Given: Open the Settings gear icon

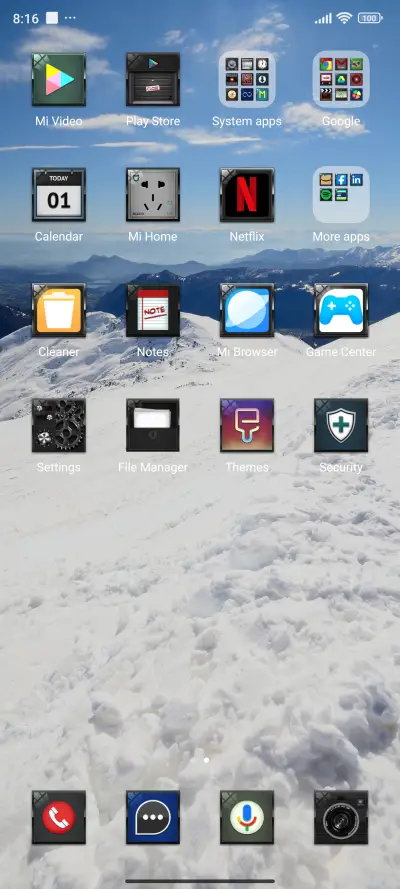Looking at the screenshot, I should (58, 425).
